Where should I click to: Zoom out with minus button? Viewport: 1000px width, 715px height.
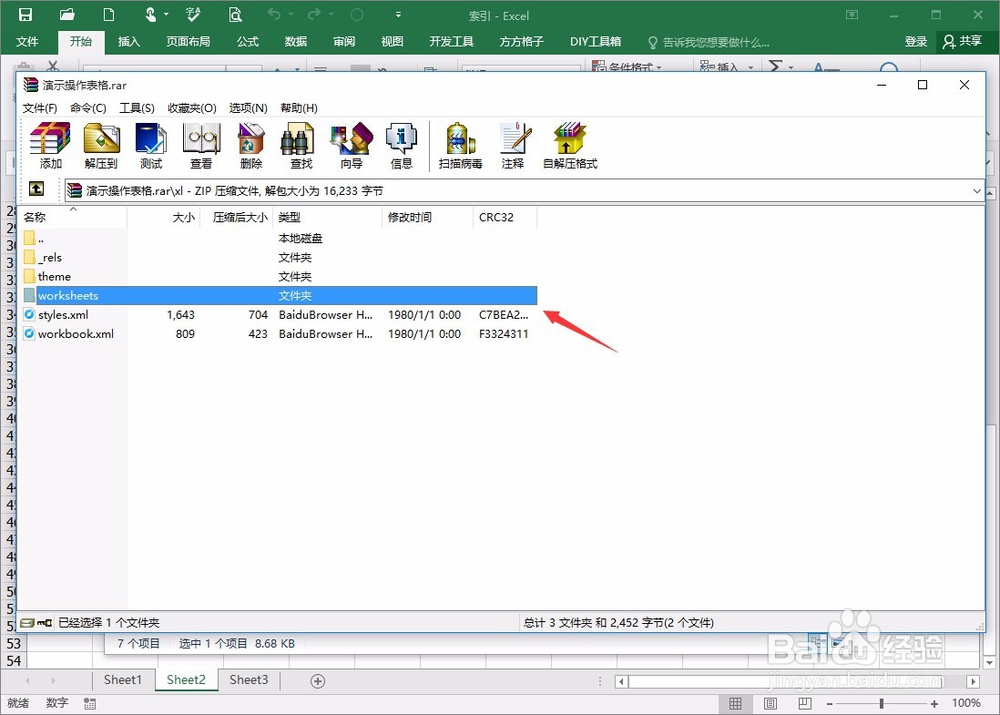pyautogui.click(x=830, y=704)
